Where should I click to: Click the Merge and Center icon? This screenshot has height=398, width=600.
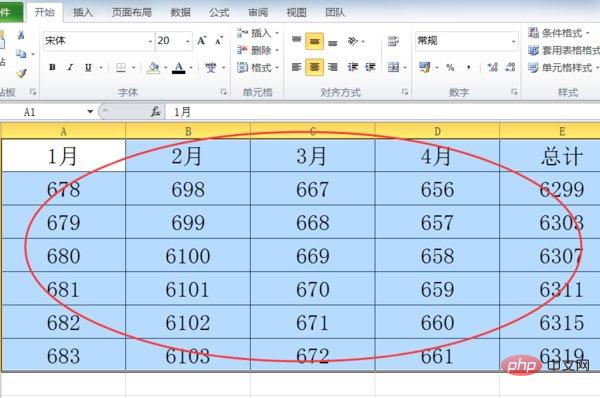(x=393, y=67)
